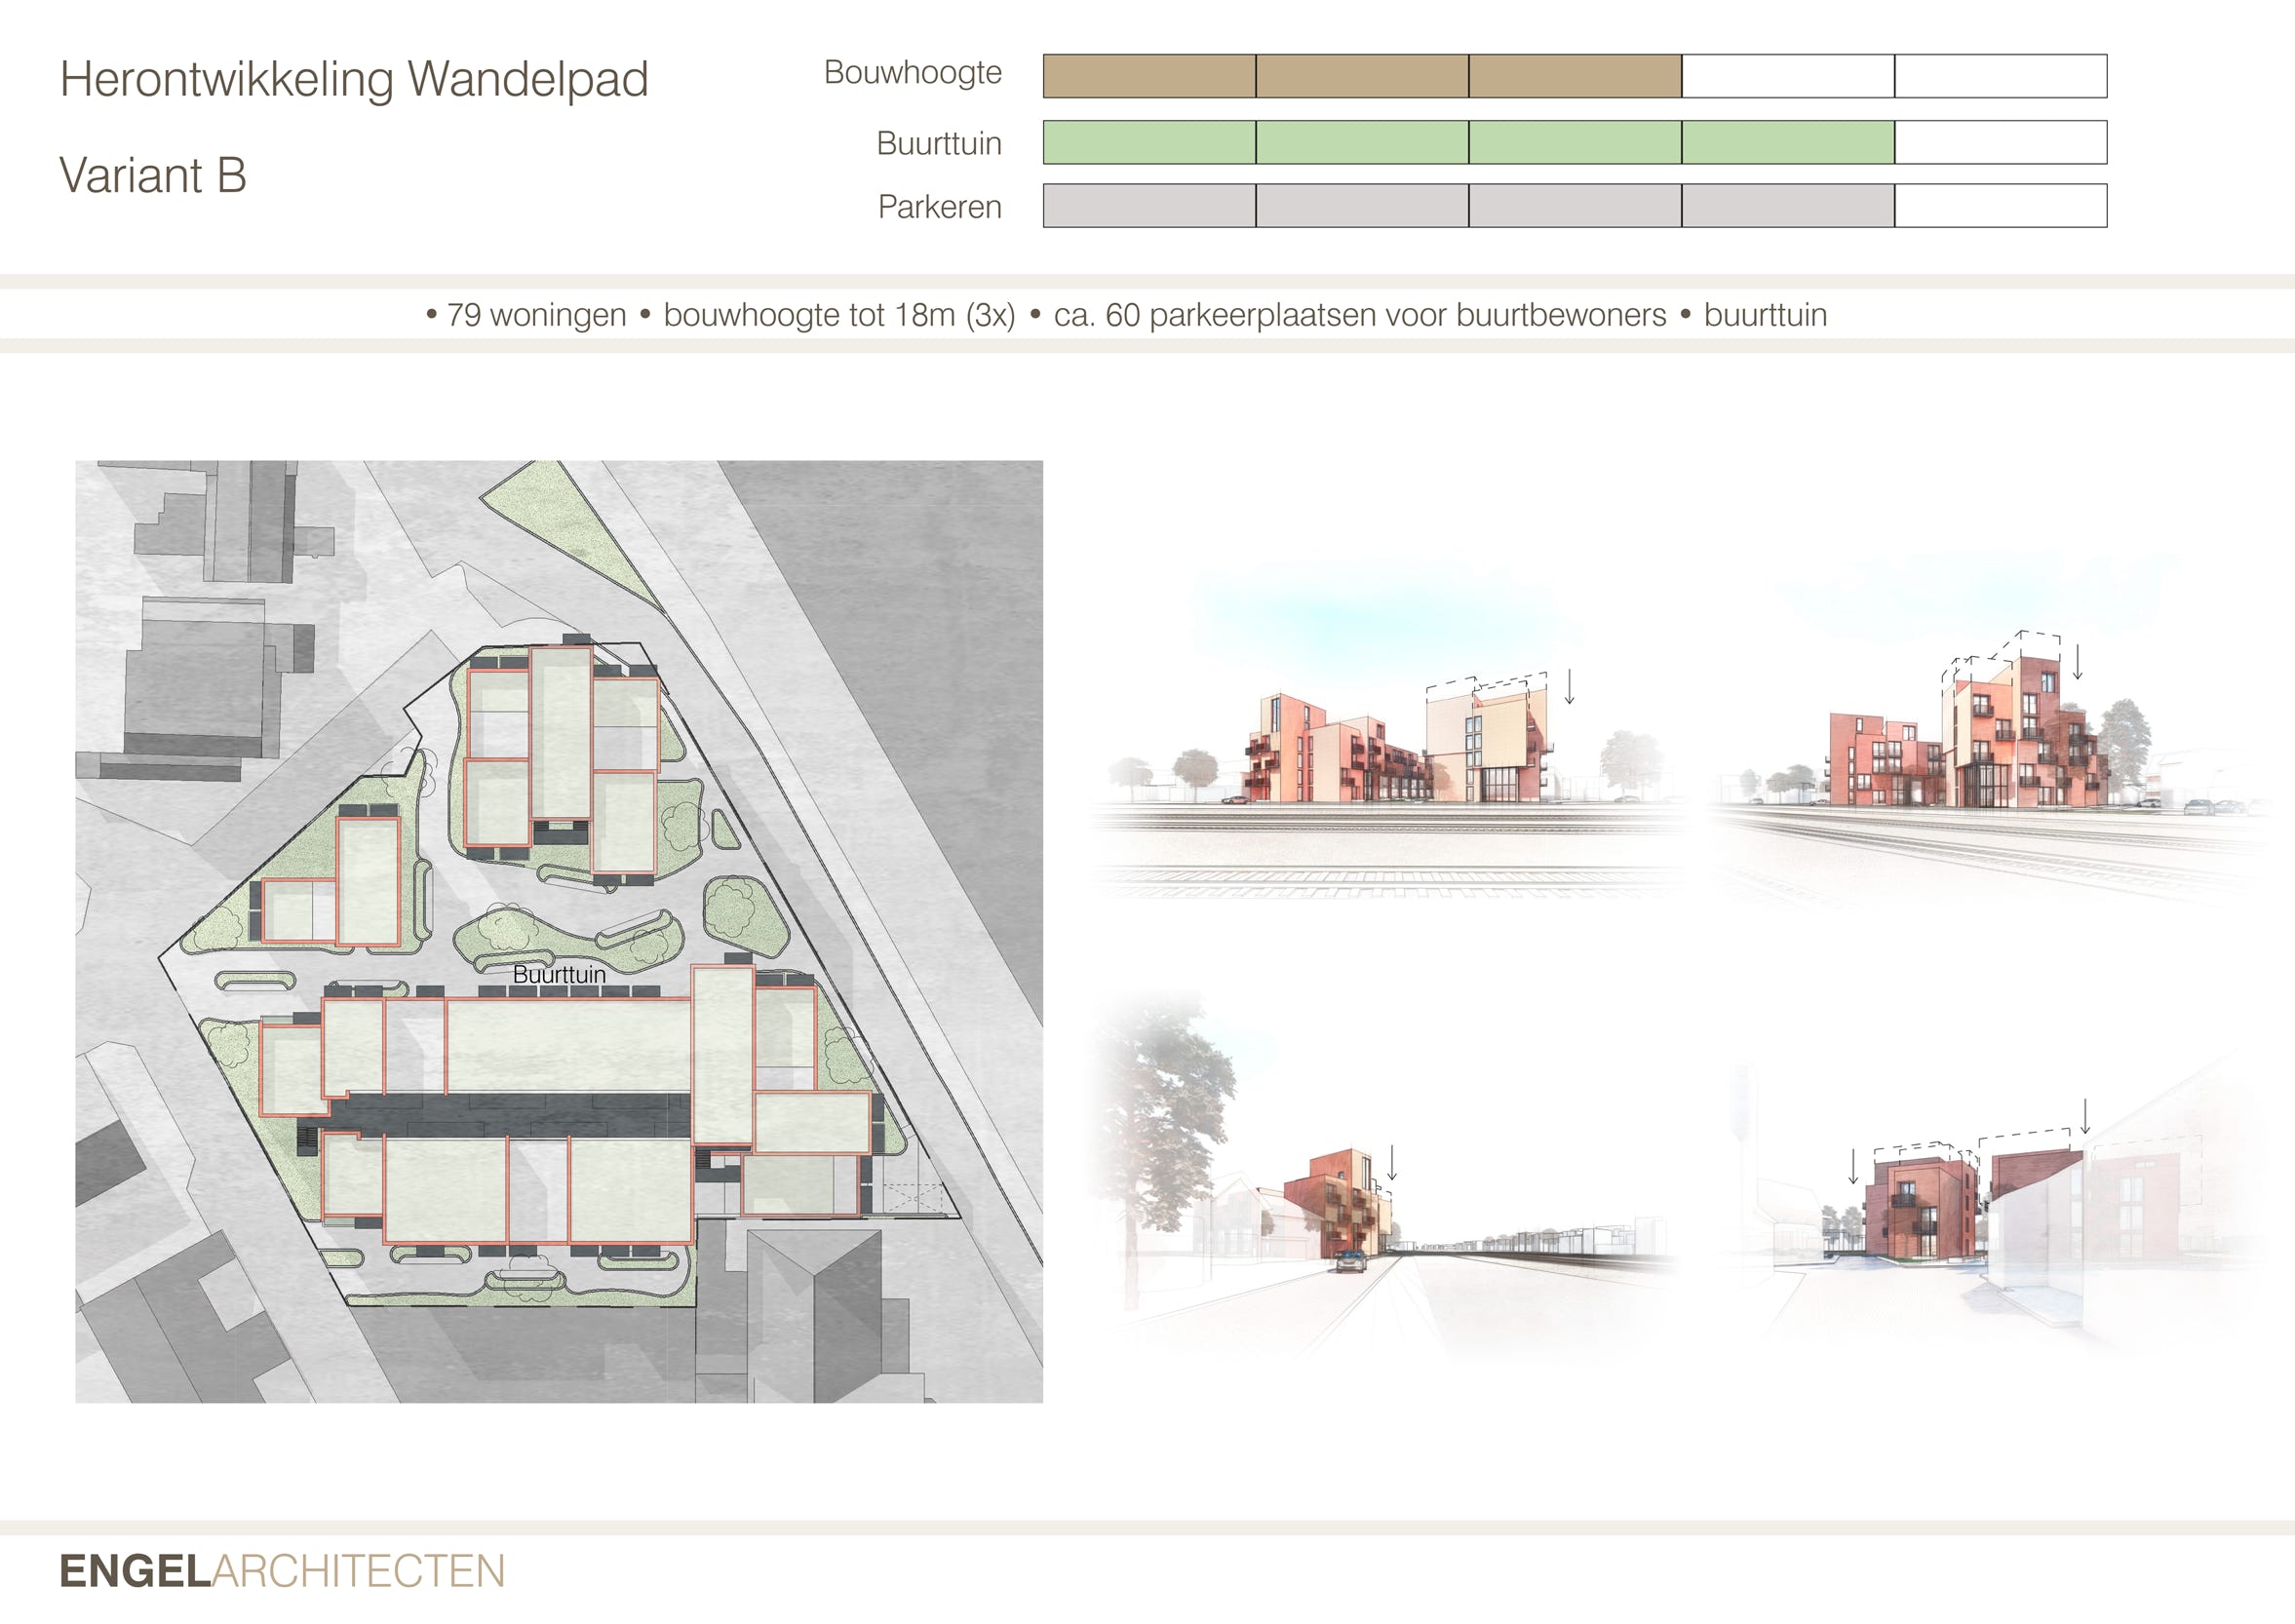This screenshot has width=2295, height=1624.
Task: Click the Variant B heading
Action: [x=152, y=176]
